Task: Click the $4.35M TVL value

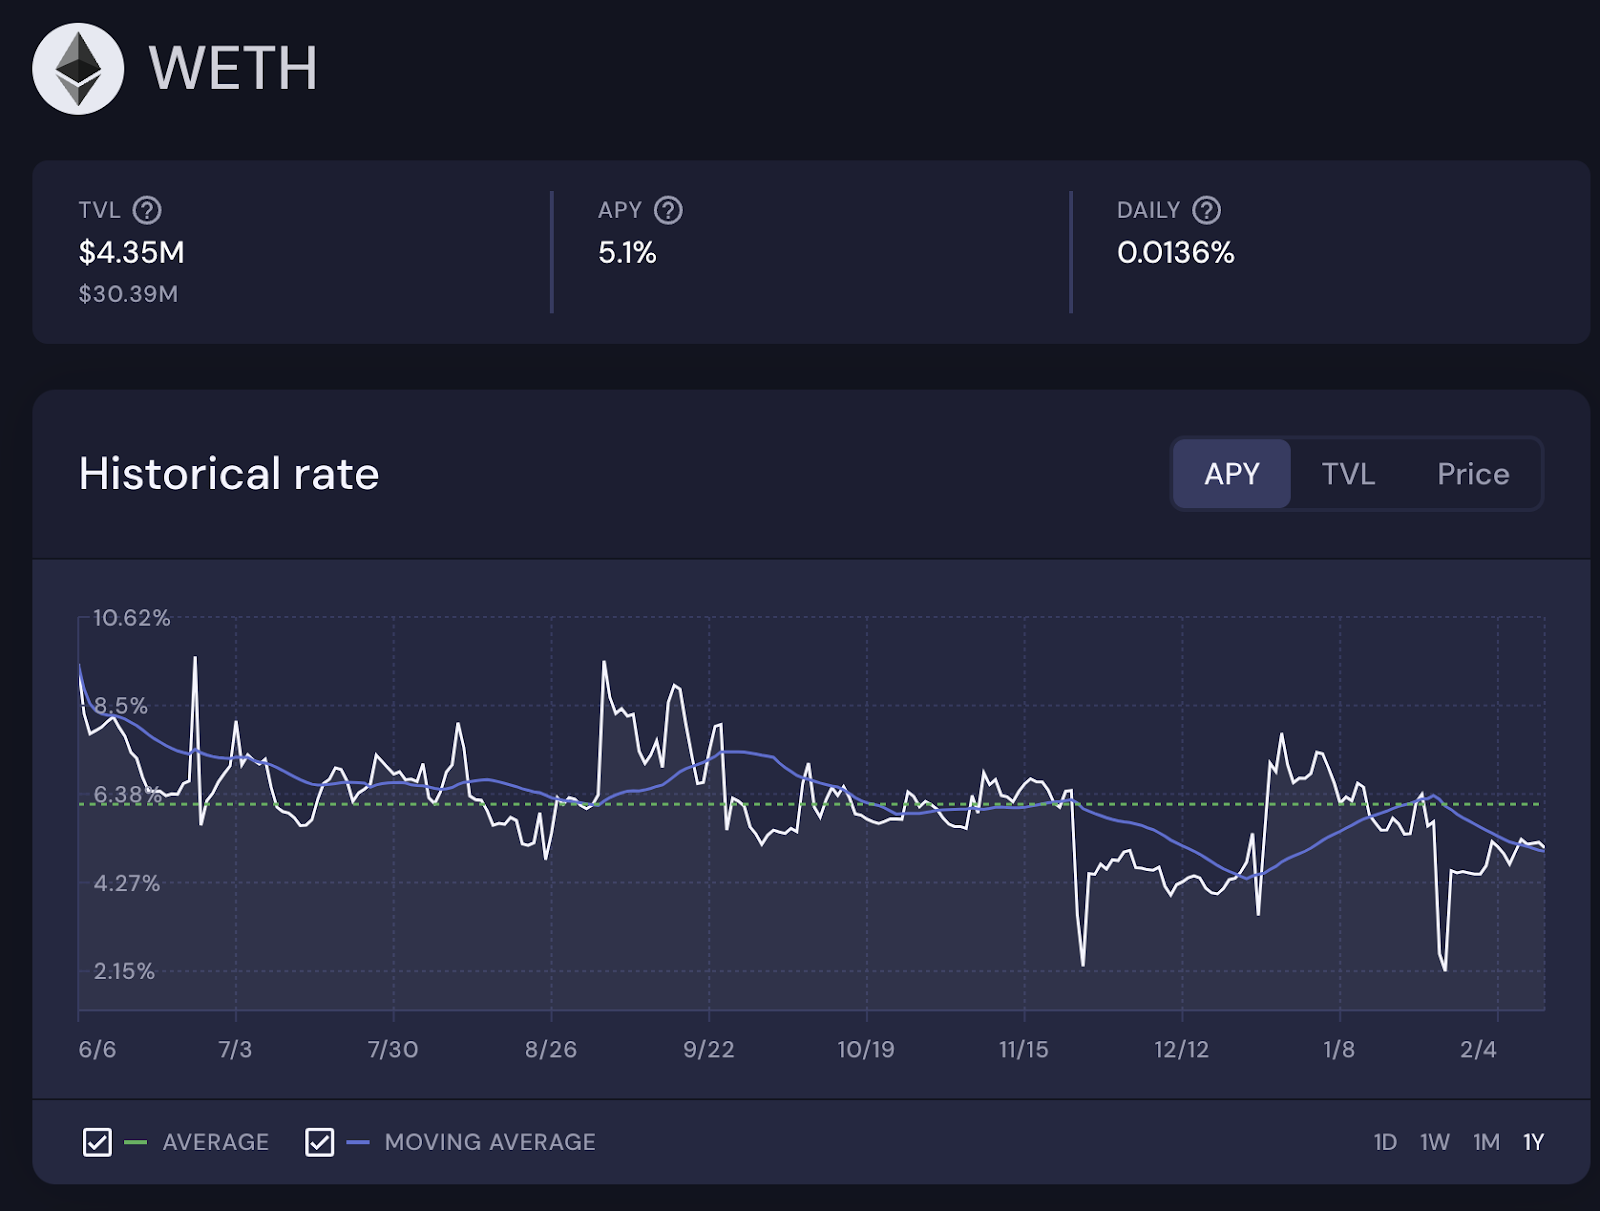Action: [132, 253]
